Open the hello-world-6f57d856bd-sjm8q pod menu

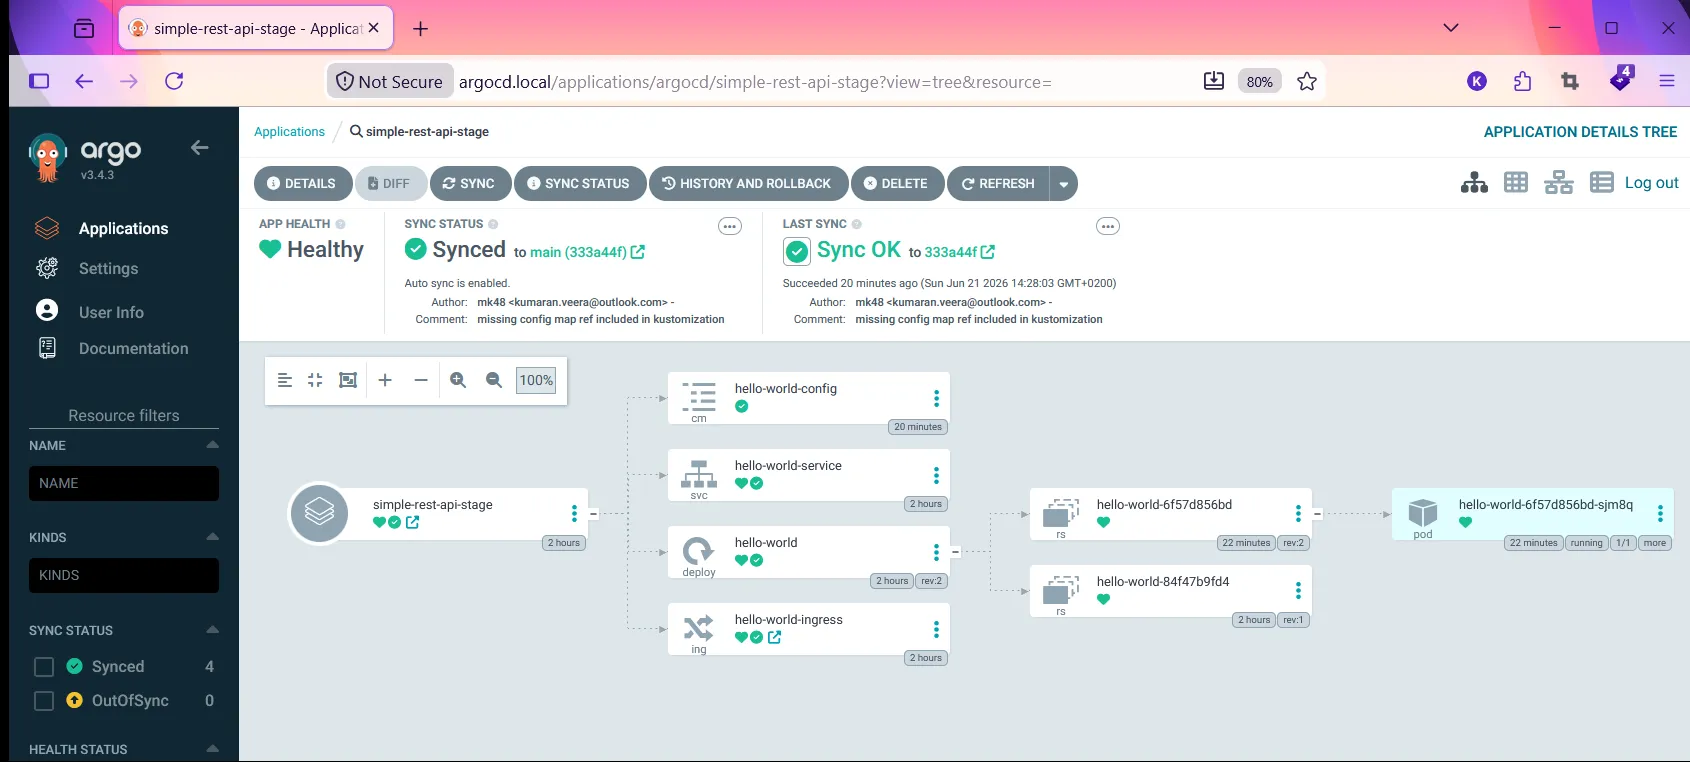click(x=1660, y=513)
